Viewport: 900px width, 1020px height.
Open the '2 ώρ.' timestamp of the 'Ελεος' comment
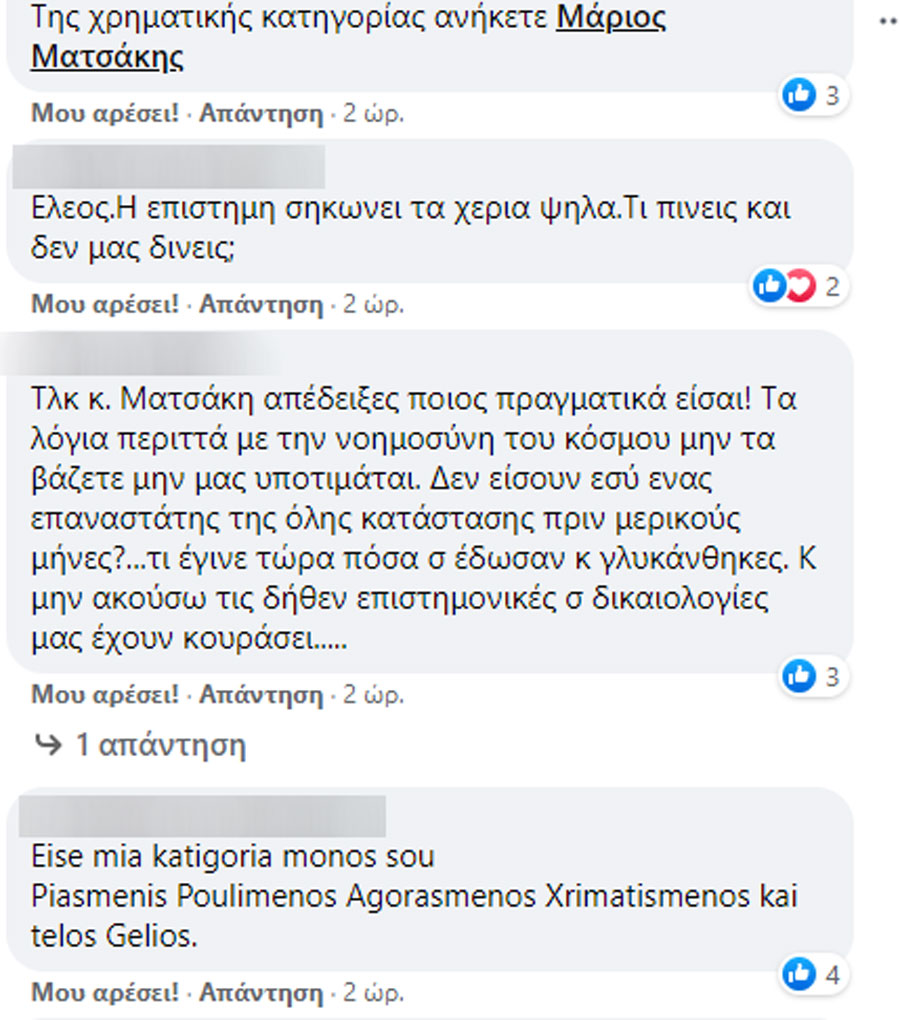pos(374,304)
